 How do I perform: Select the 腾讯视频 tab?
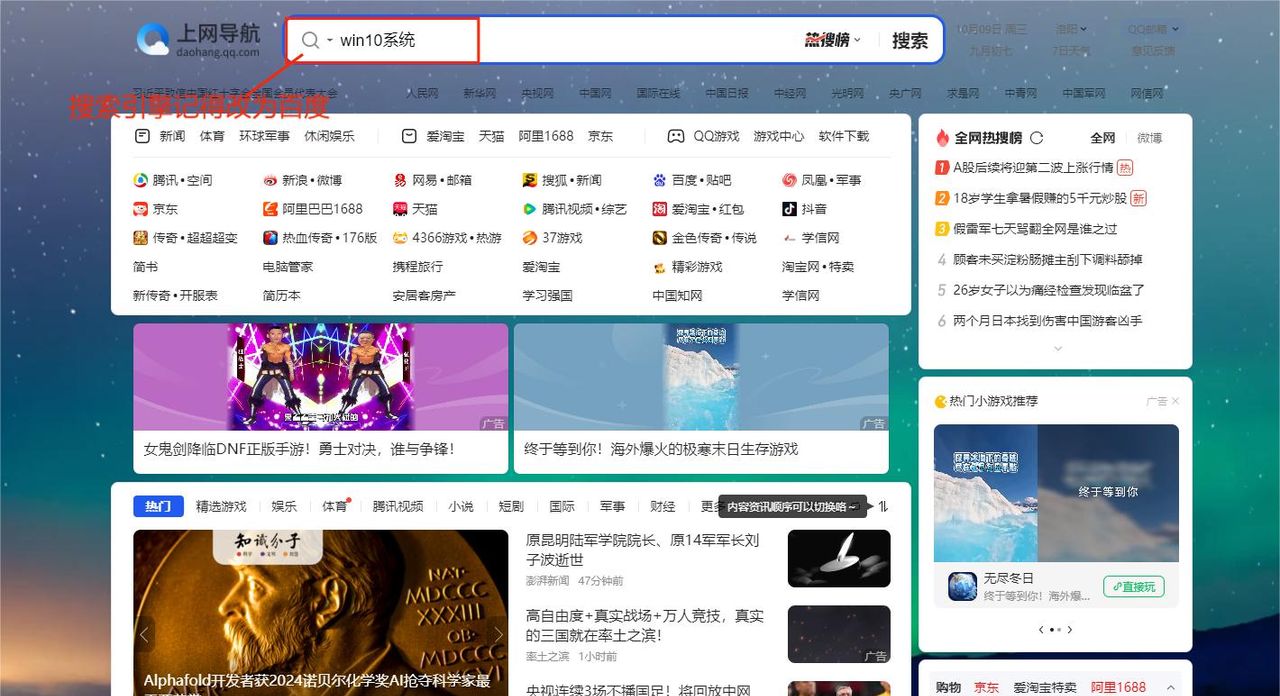(398, 507)
